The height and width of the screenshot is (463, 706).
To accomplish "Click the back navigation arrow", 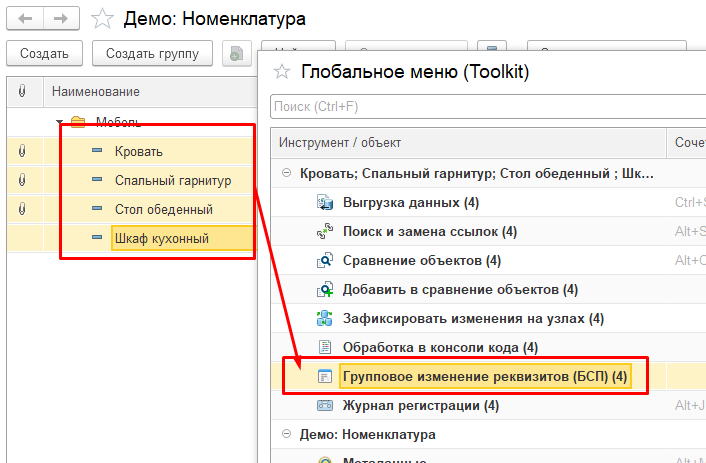I will click(24, 18).
